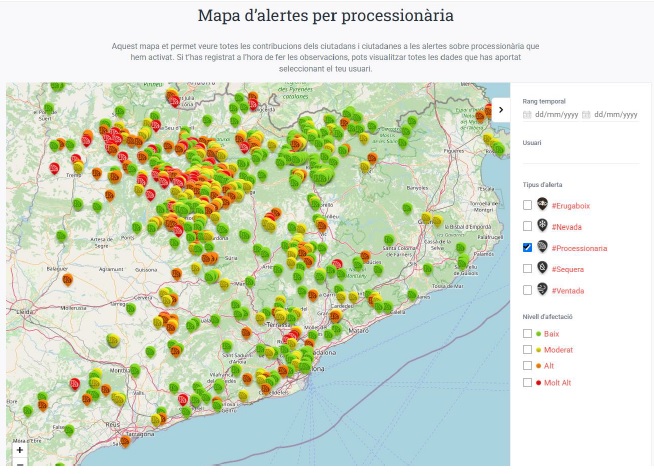
Task: Click the #Processionaria alert icon
Action: coord(542,246)
